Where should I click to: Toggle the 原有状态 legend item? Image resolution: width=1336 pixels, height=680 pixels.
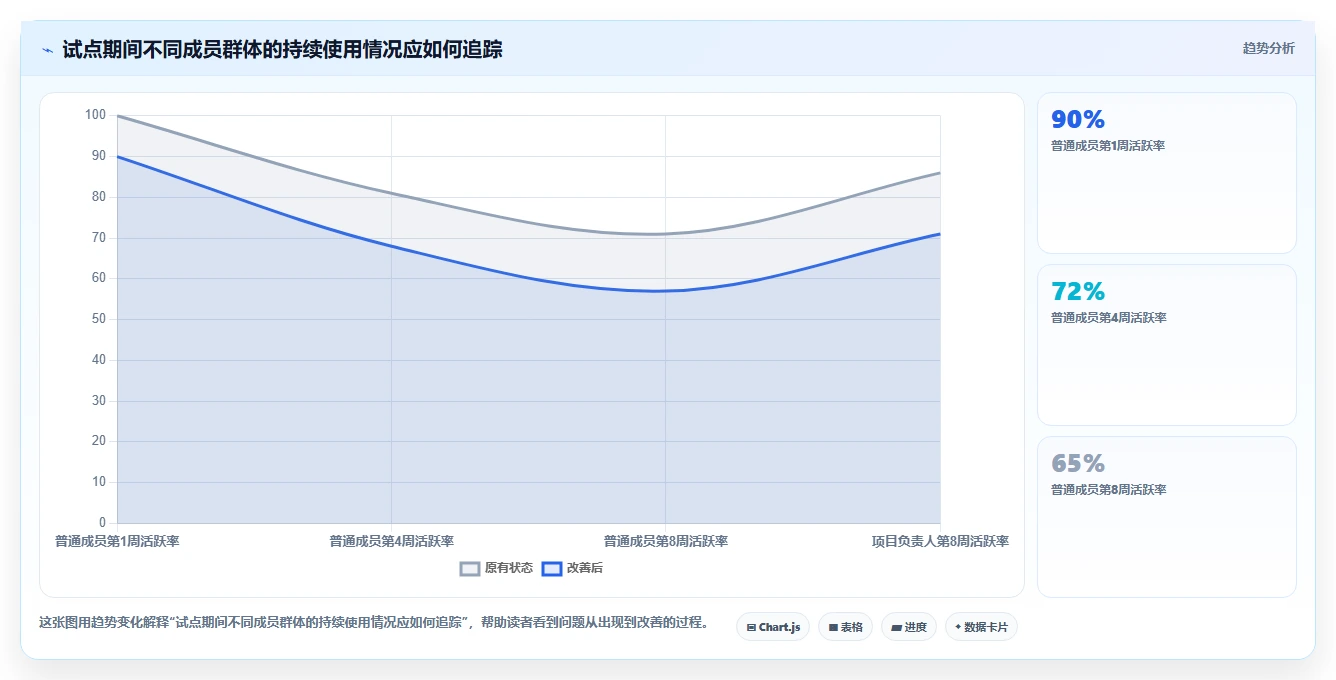497,568
